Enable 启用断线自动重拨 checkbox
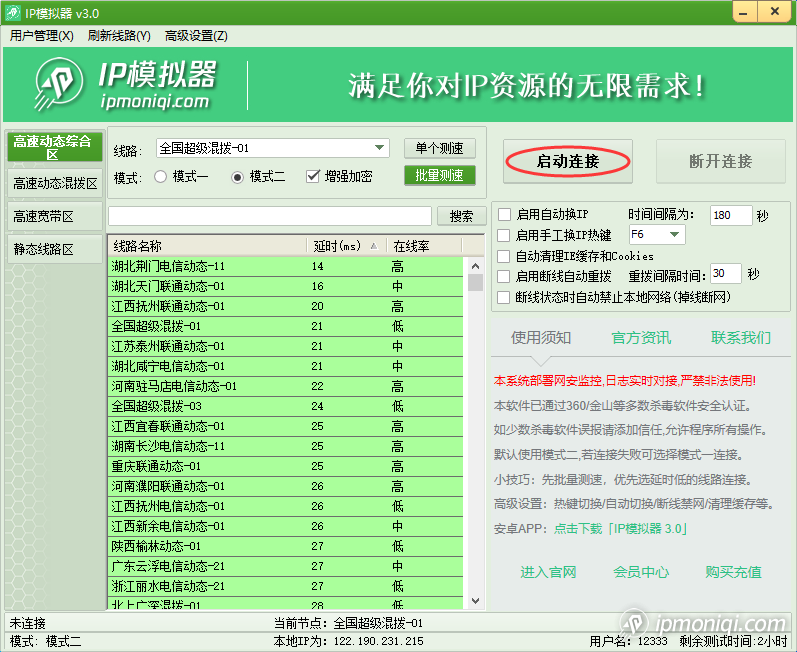Image resolution: width=797 pixels, height=652 pixels. tap(505, 275)
